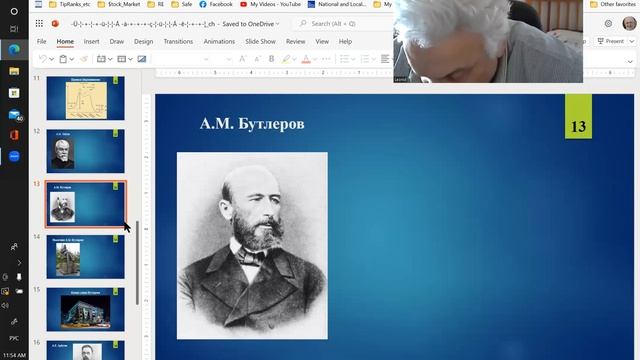640x360 pixels.
Task: Increase font size with larger A
Action: (242, 59)
